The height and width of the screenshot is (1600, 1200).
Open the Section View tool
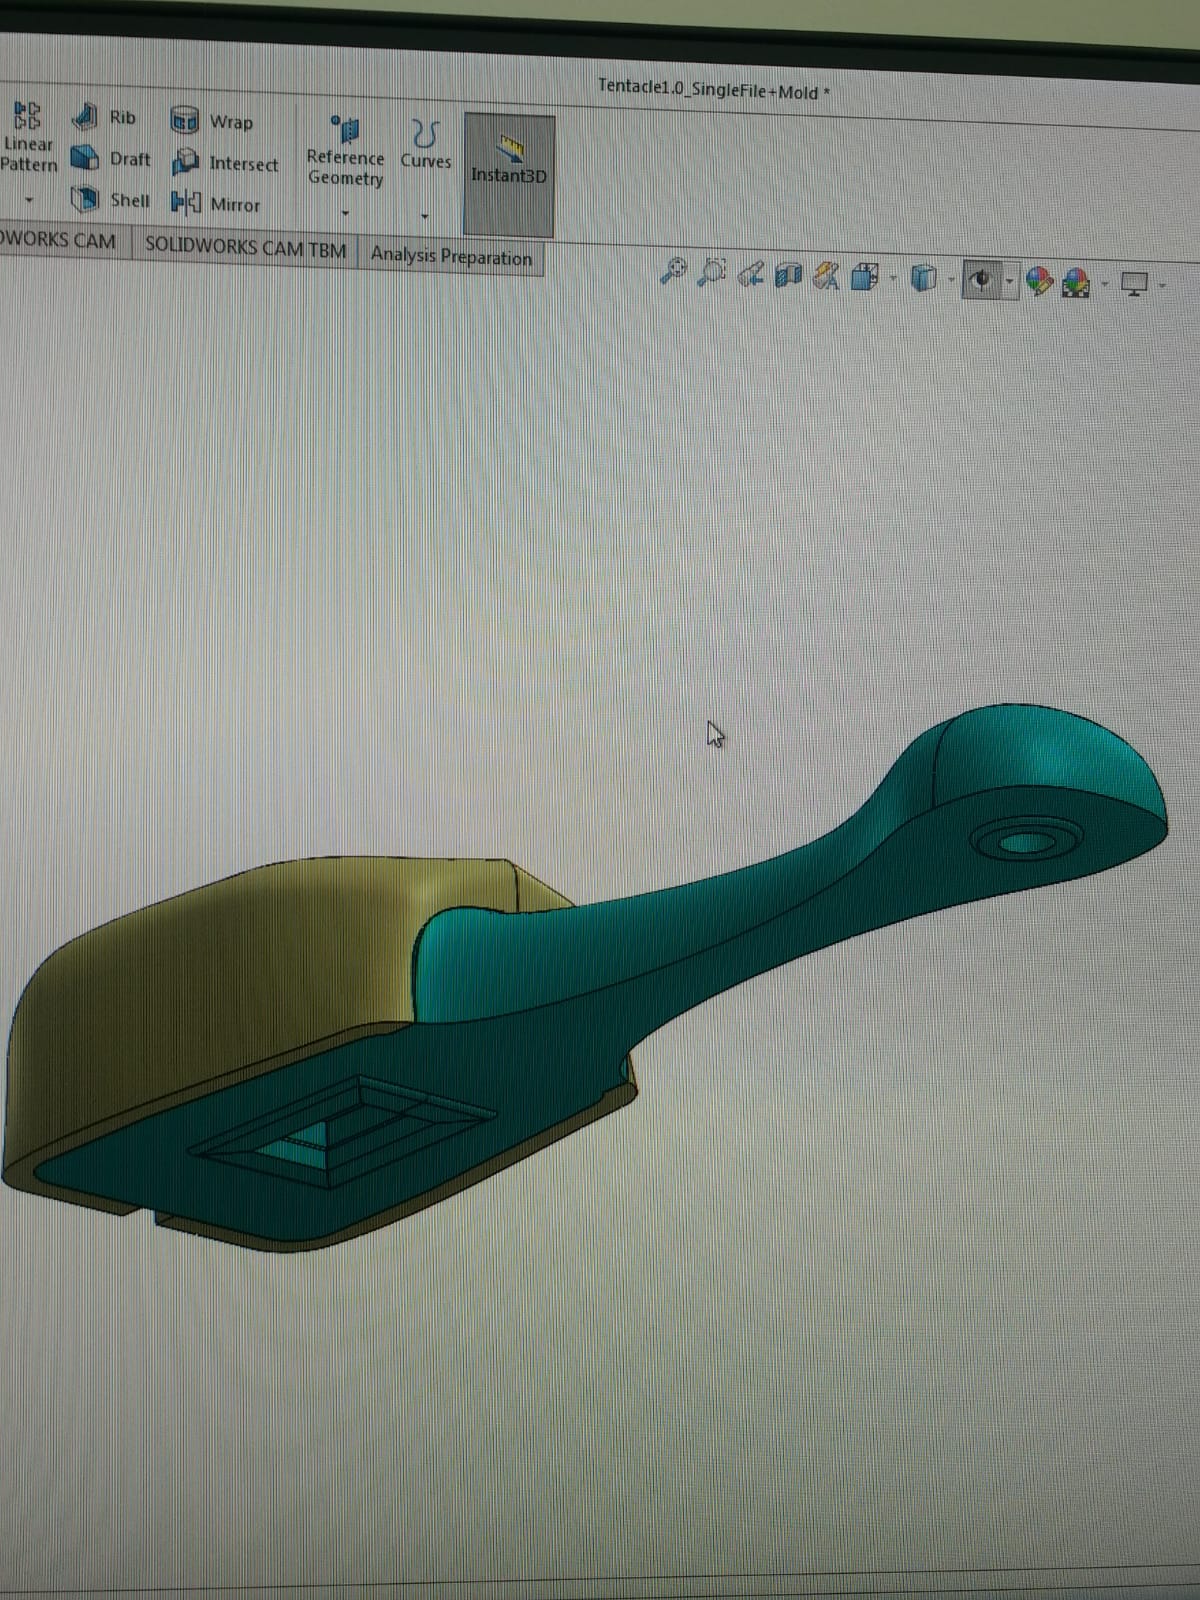[x=790, y=275]
